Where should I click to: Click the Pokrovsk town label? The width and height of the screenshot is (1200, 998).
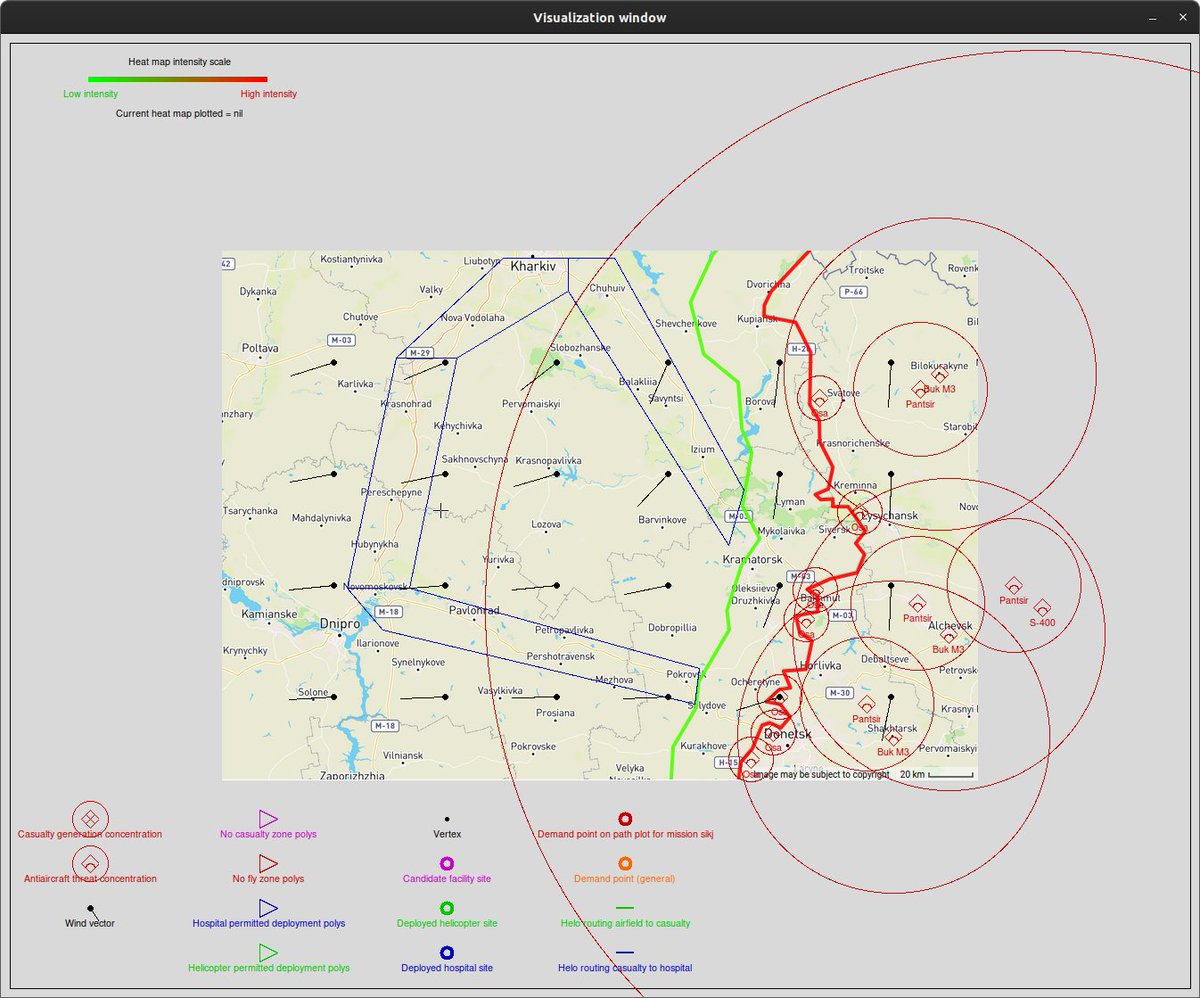(687, 675)
